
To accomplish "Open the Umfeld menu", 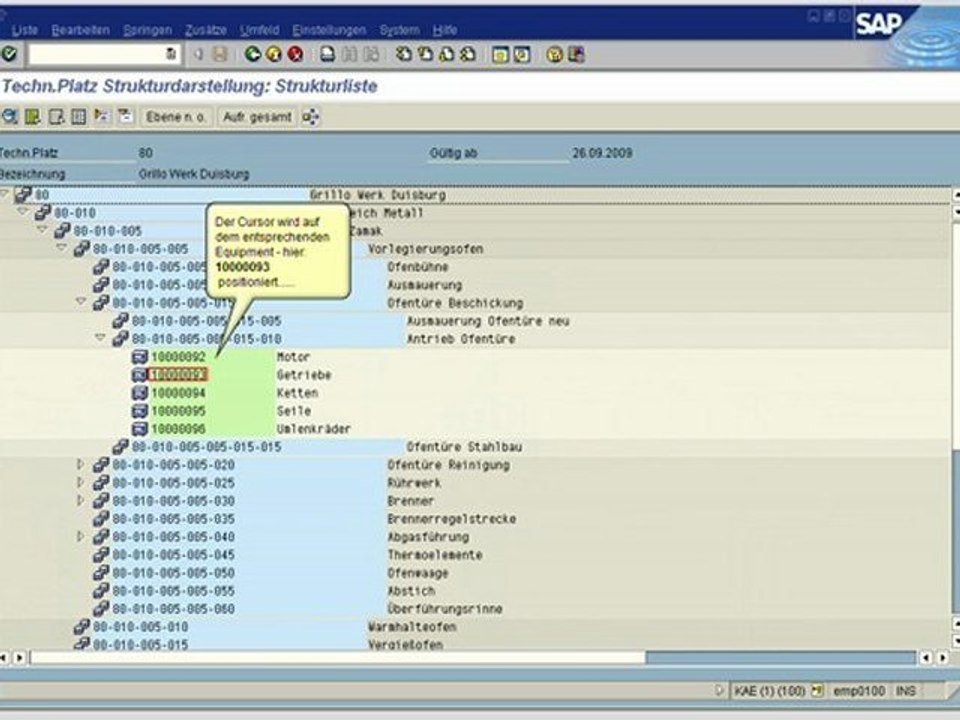I will 260,30.
